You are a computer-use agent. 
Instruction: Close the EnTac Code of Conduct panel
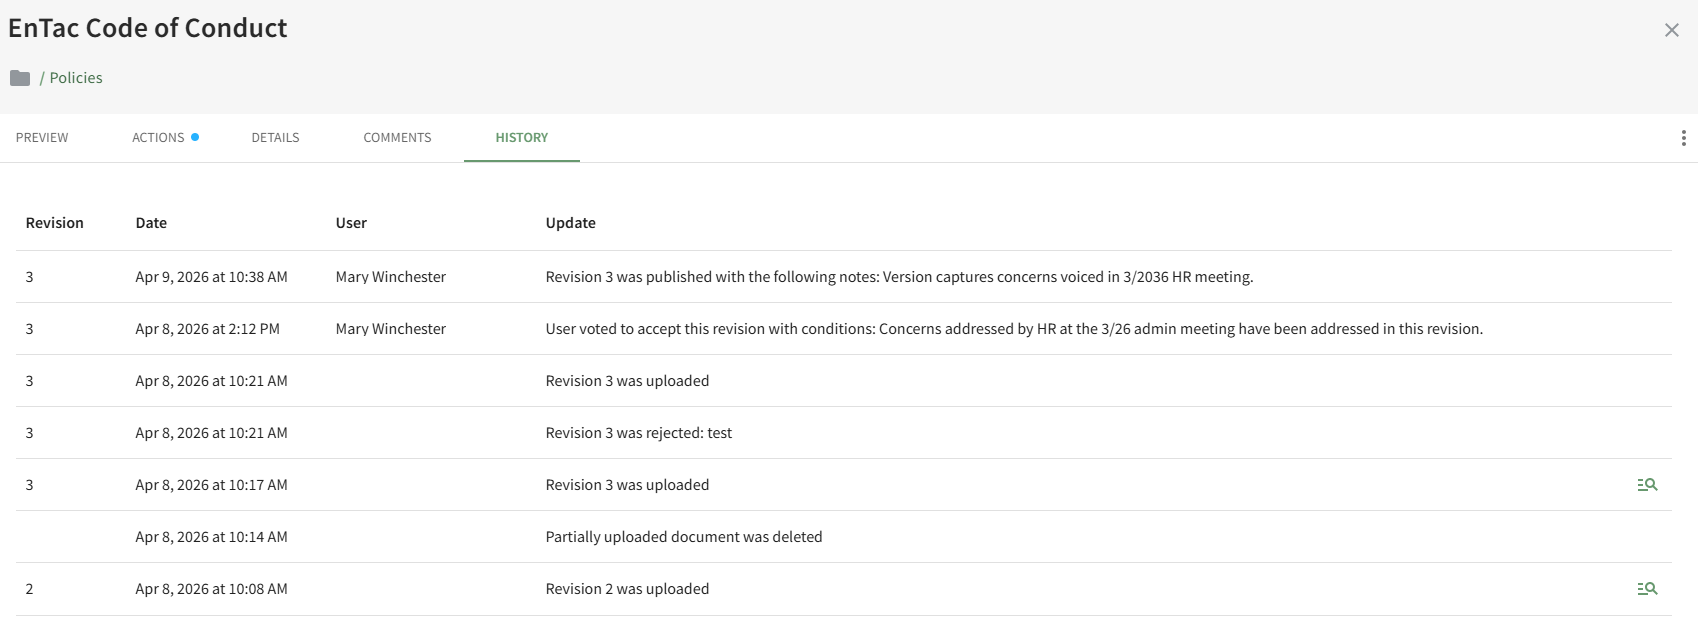point(1671,30)
